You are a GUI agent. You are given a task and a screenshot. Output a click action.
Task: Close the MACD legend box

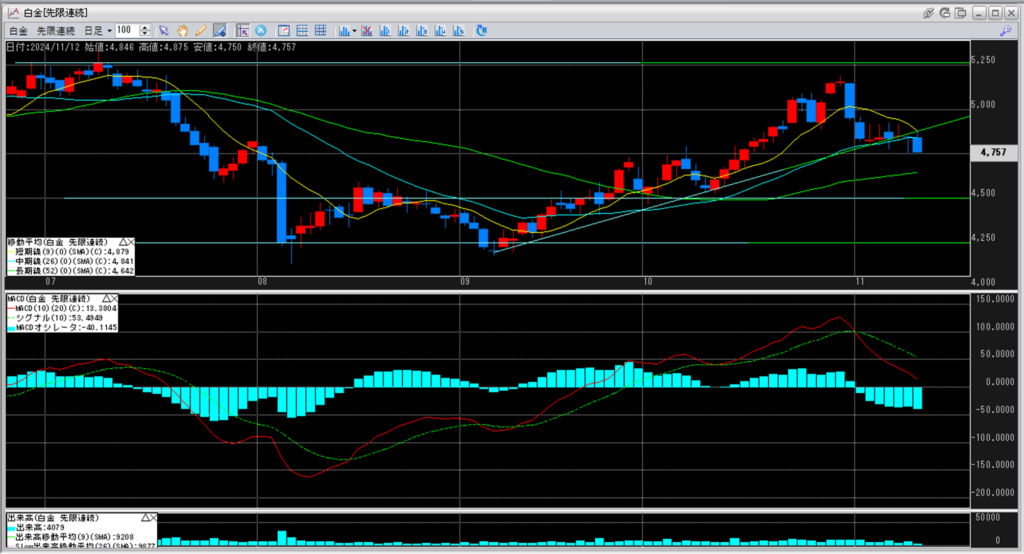[114, 298]
